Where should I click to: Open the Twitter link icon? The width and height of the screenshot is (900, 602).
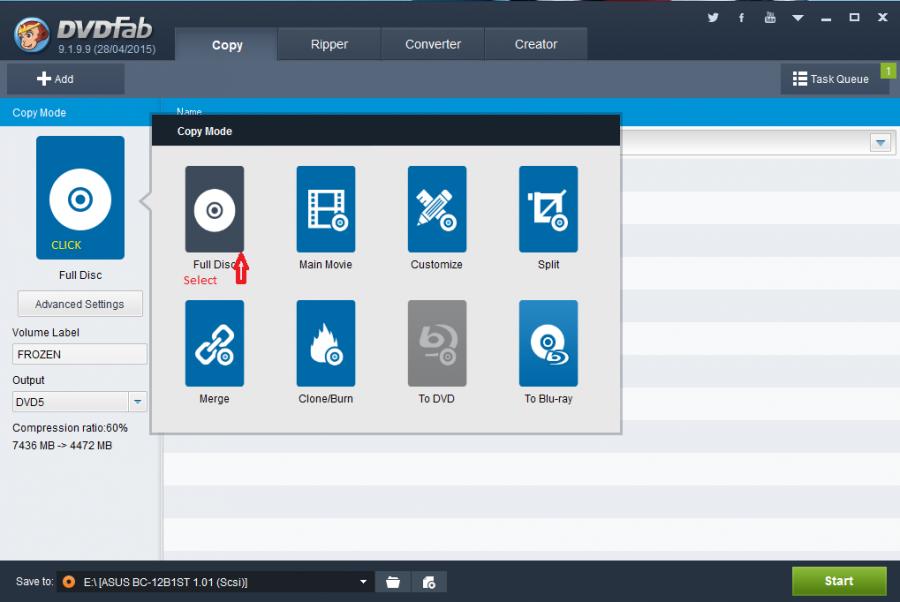coord(713,18)
